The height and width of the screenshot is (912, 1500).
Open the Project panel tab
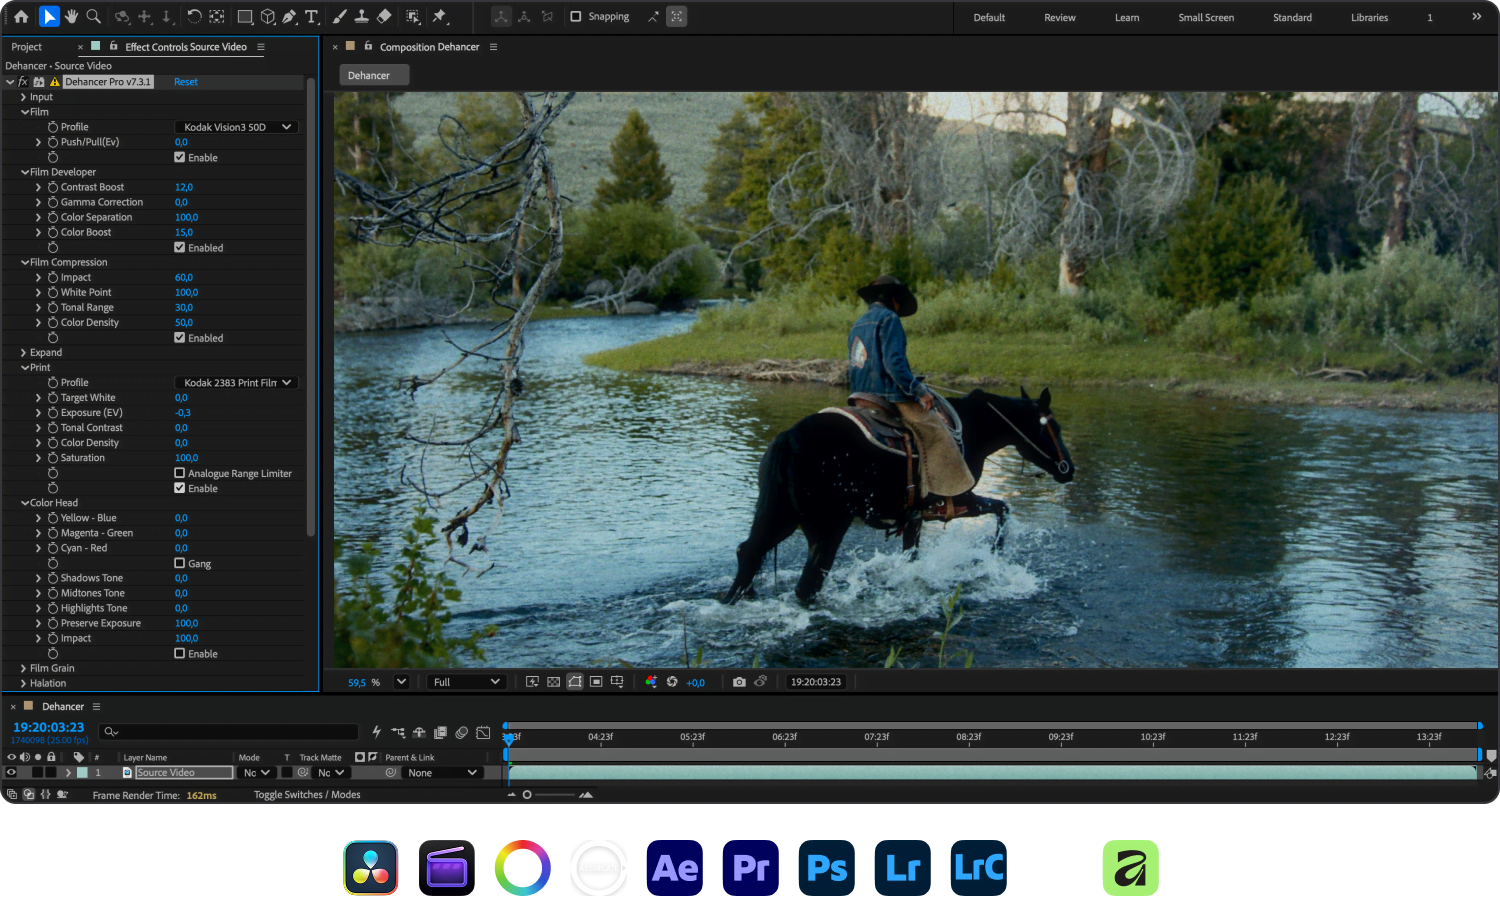[27, 47]
